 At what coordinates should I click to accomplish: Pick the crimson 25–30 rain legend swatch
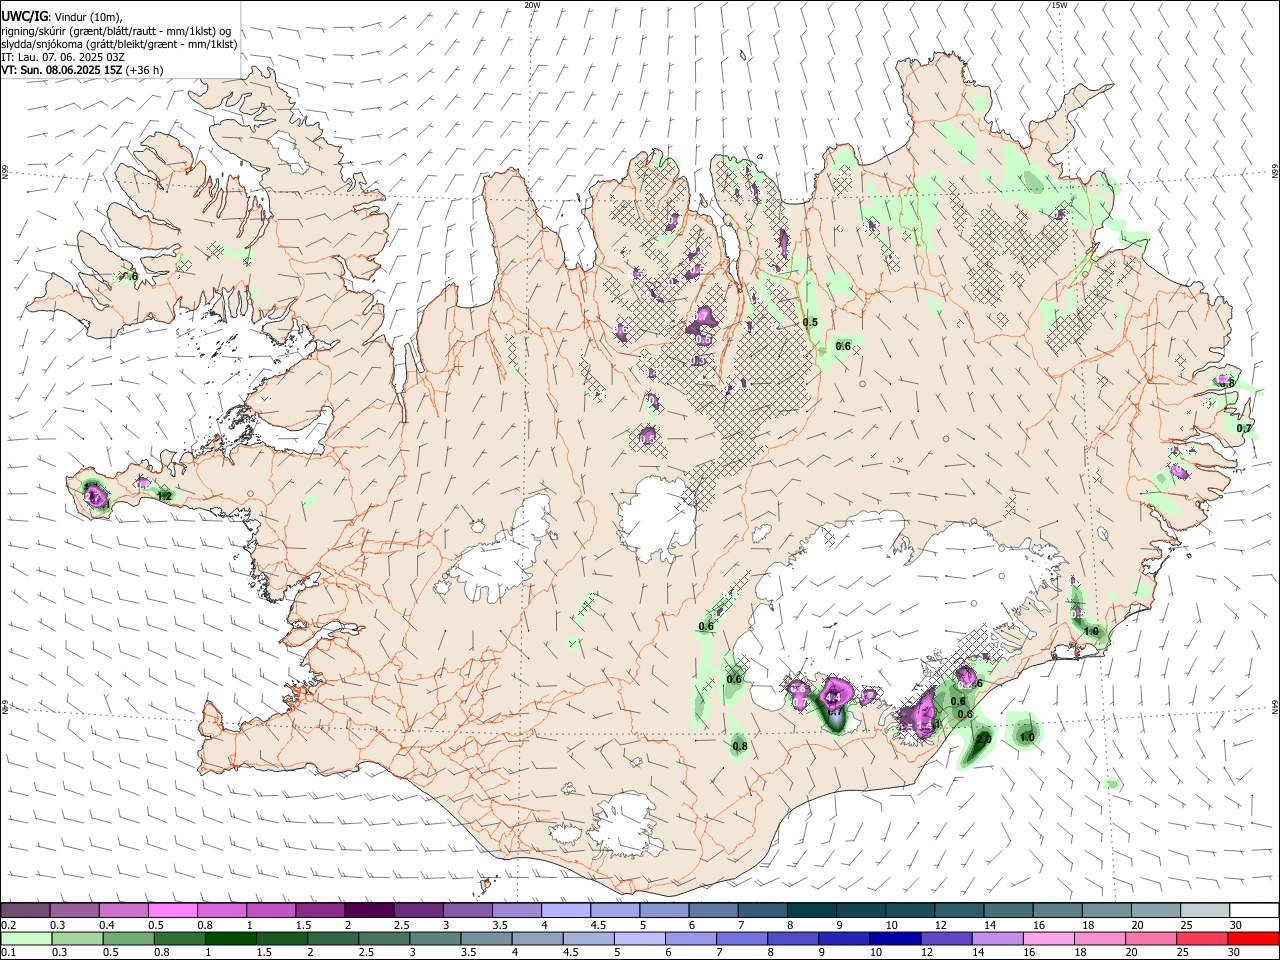tap(1203, 939)
